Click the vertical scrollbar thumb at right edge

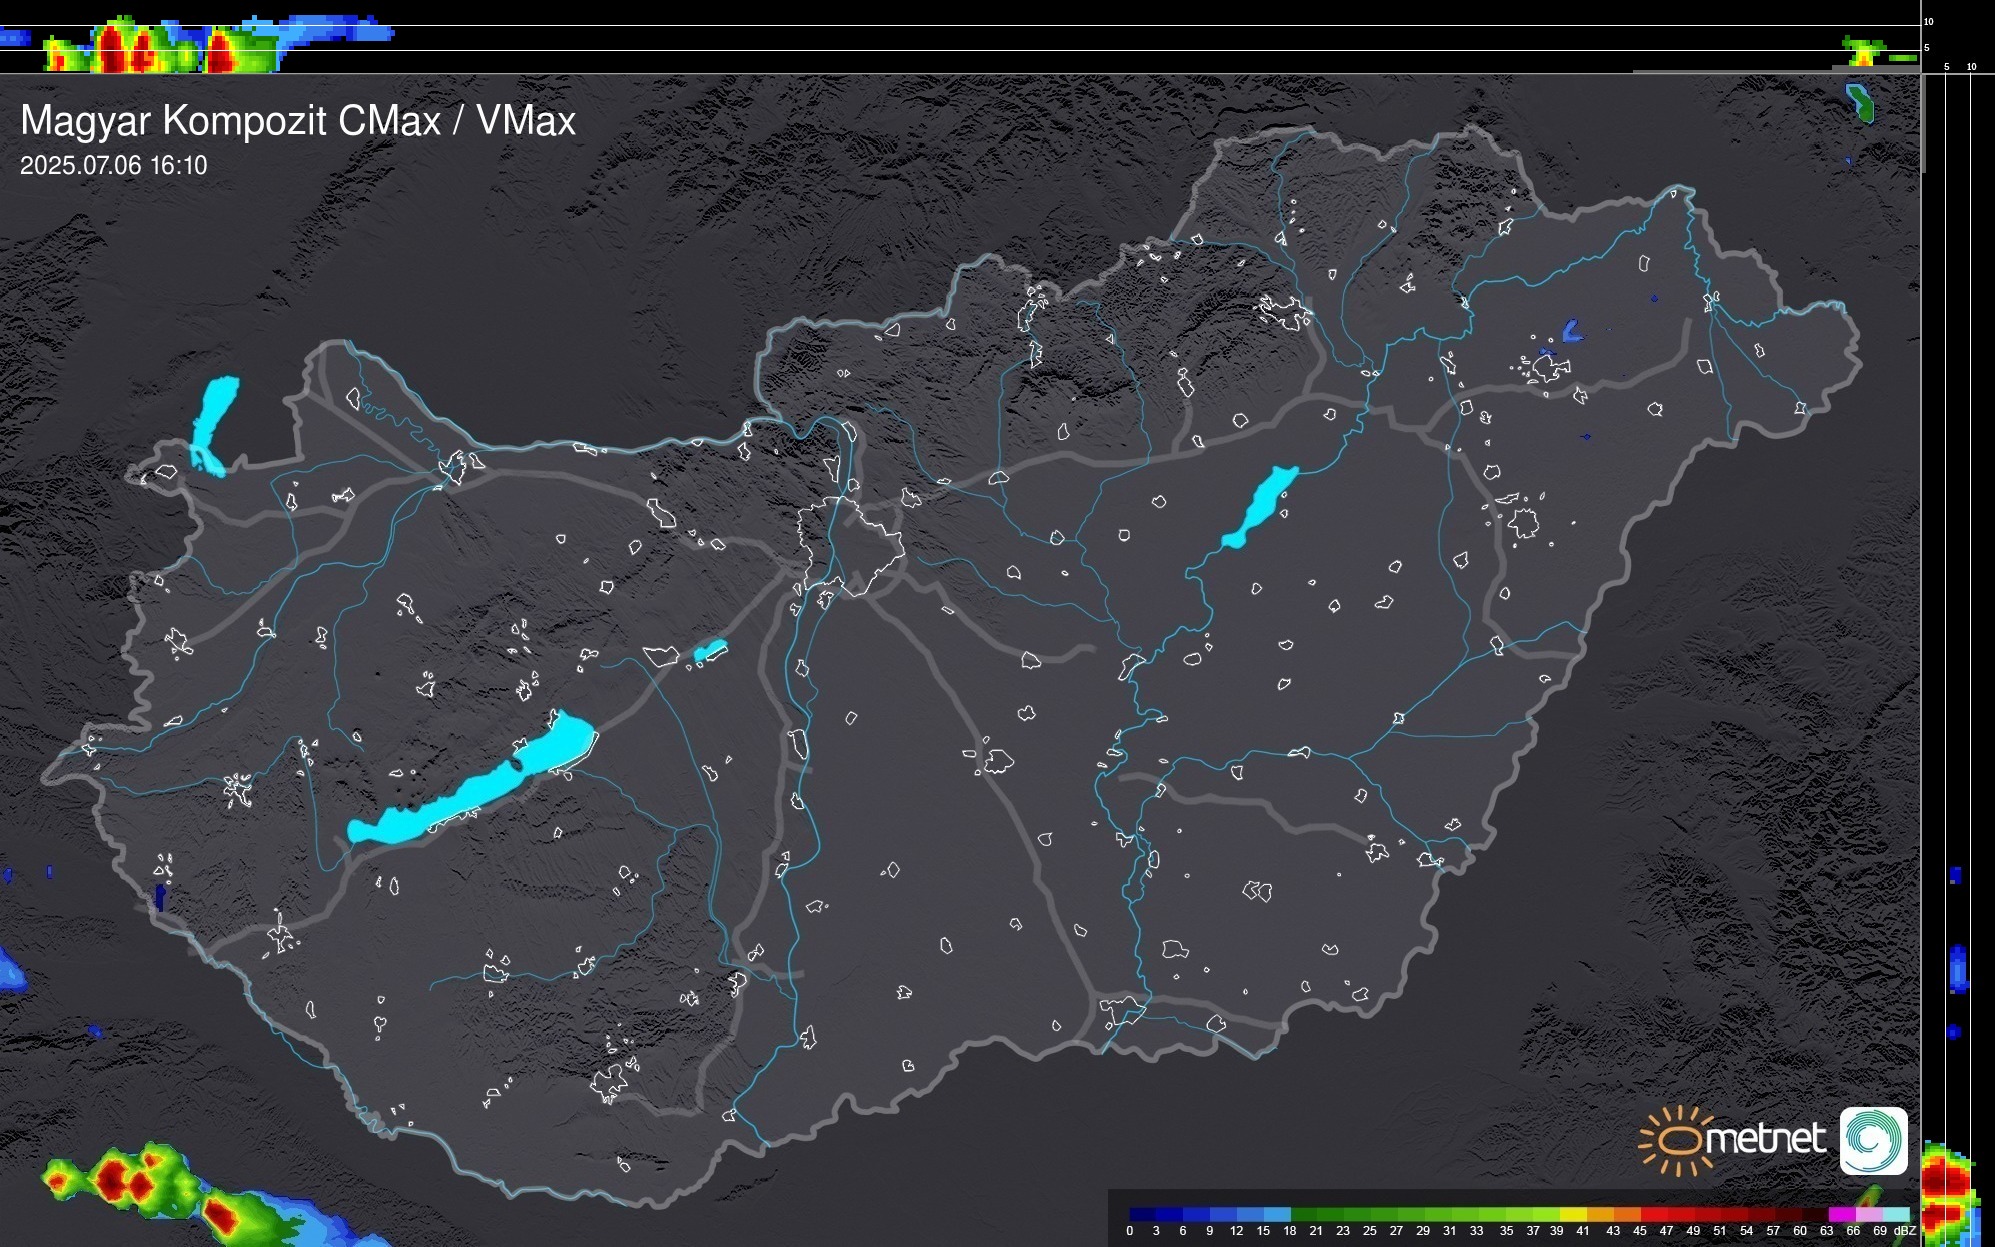point(1924,123)
